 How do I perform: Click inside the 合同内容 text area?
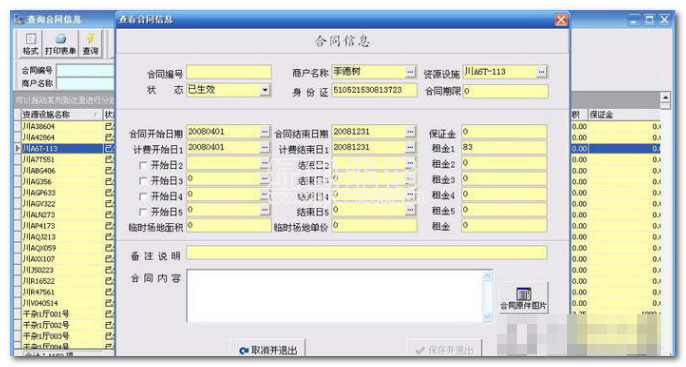[335, 296]
